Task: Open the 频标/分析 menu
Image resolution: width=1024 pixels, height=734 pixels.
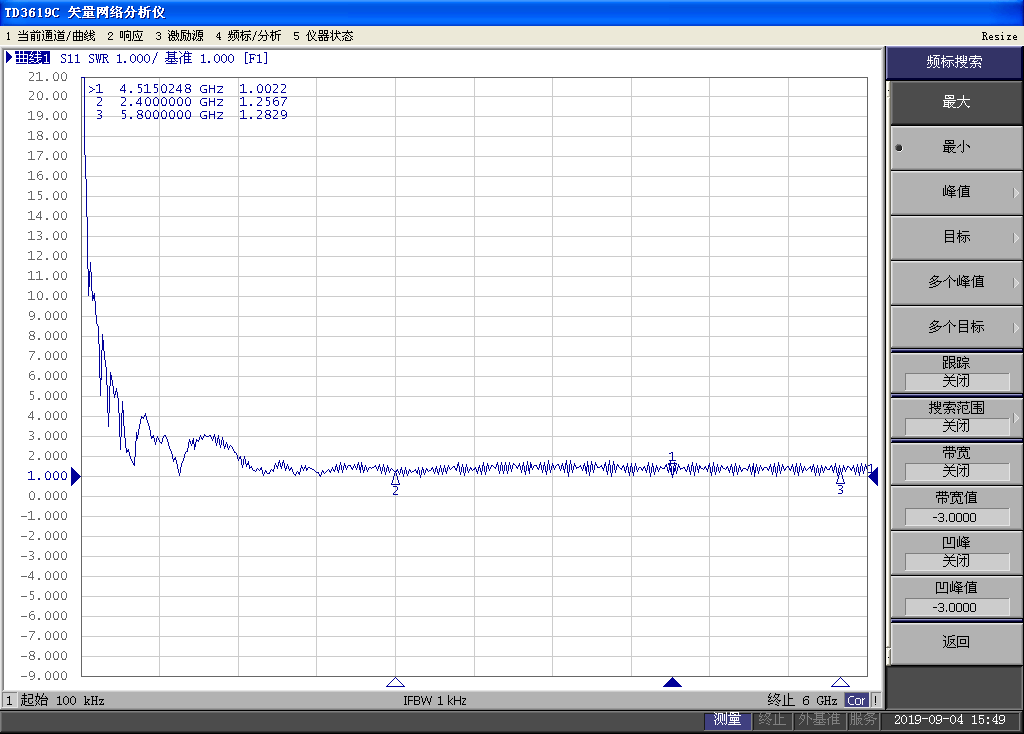Action: pyautogui.click(x=248, y=36)
